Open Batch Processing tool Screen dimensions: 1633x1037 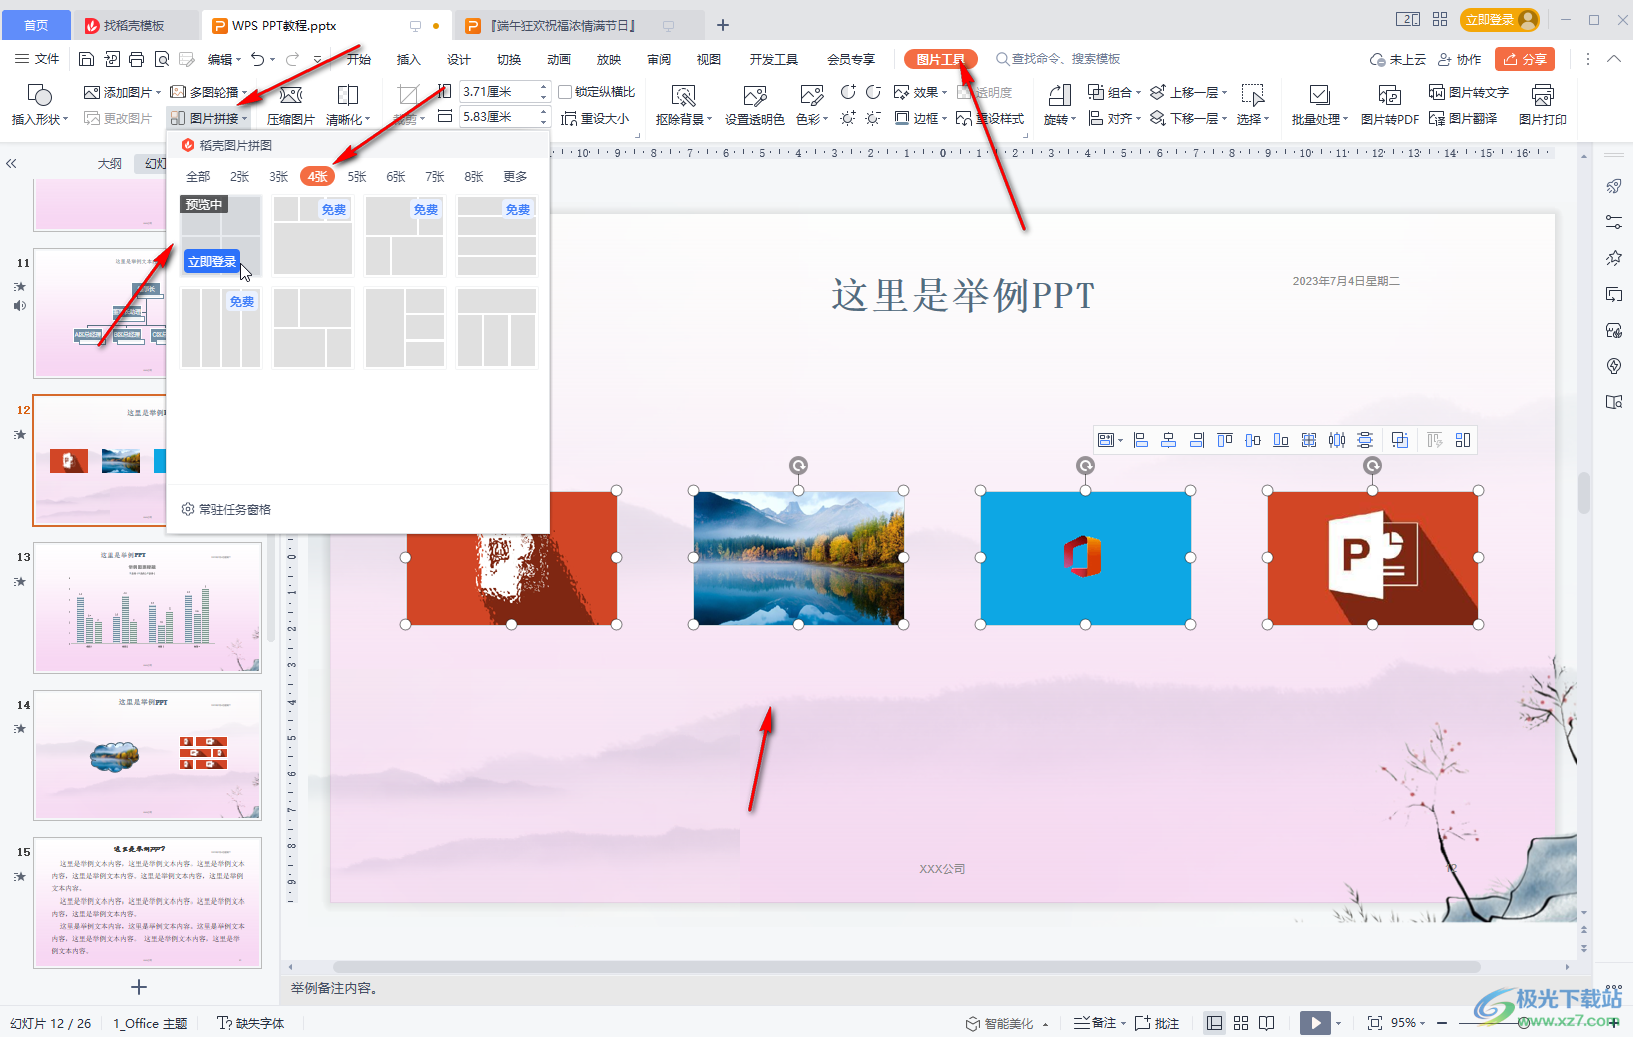pos(1320,104)
